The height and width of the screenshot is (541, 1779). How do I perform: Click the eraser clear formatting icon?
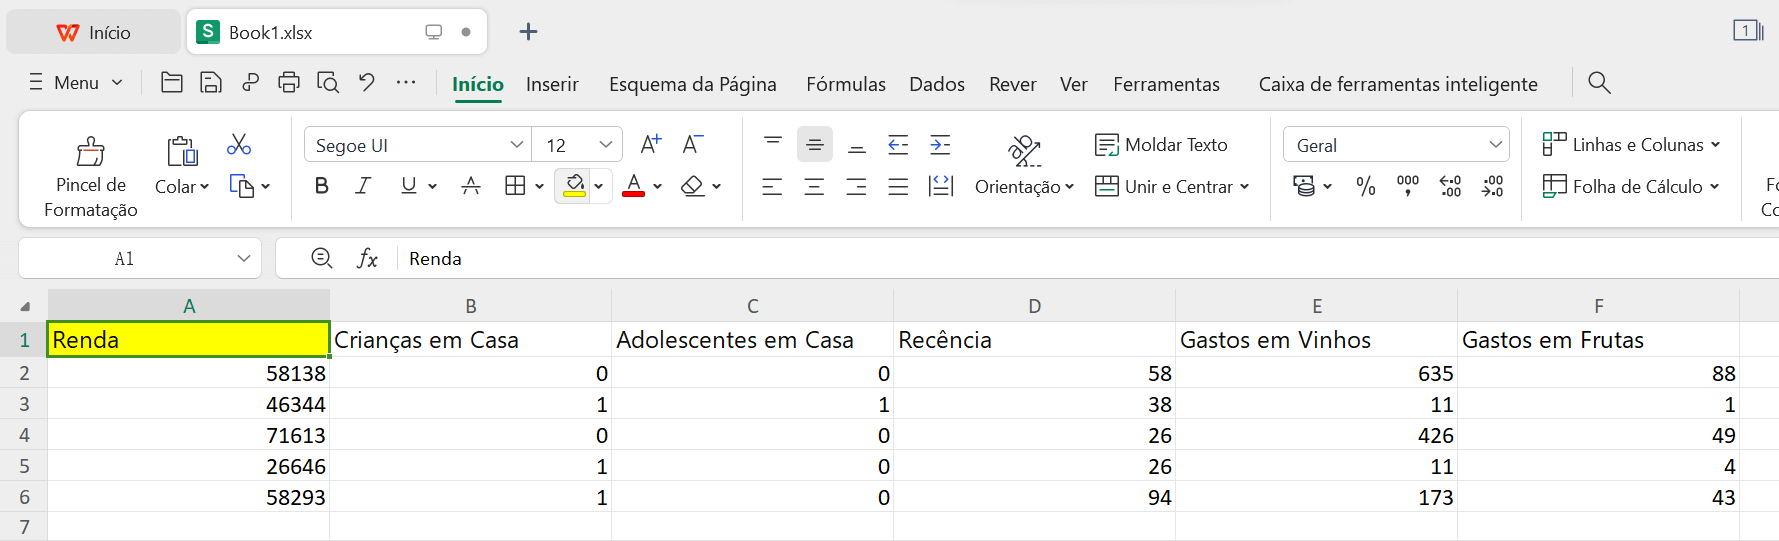693,186
